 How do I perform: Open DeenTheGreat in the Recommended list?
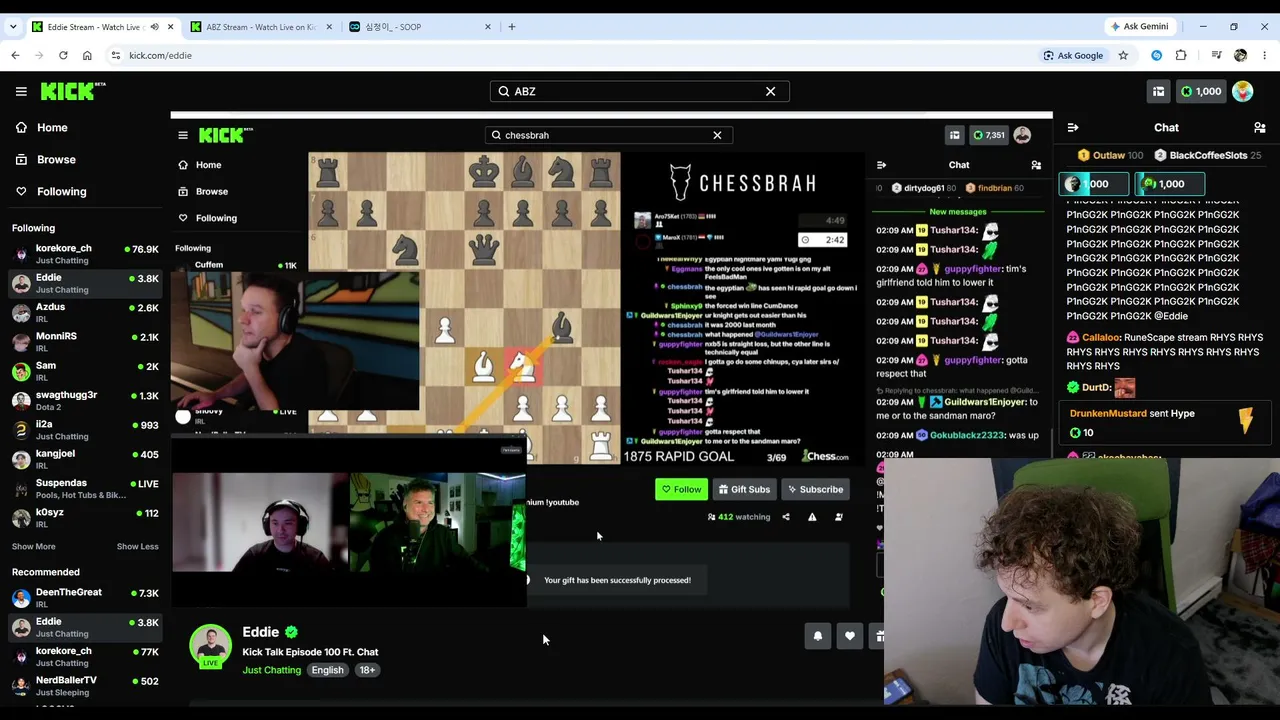click(x=85, y=598)
